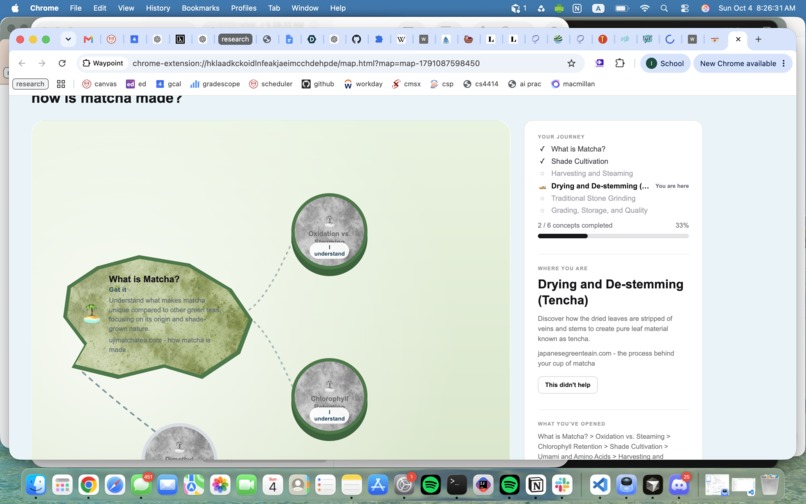Open Terminal from the dock

point(456,484)
